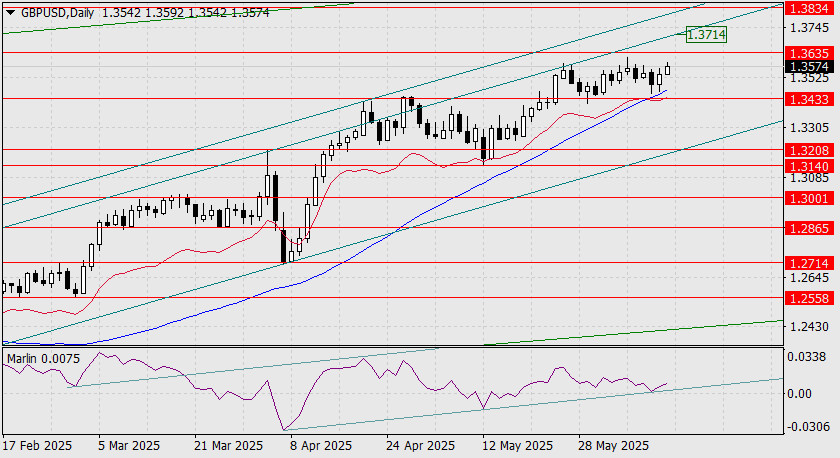Click the 1.3834 red price level label
Screen dimensions: 840x458
[809, 8]
